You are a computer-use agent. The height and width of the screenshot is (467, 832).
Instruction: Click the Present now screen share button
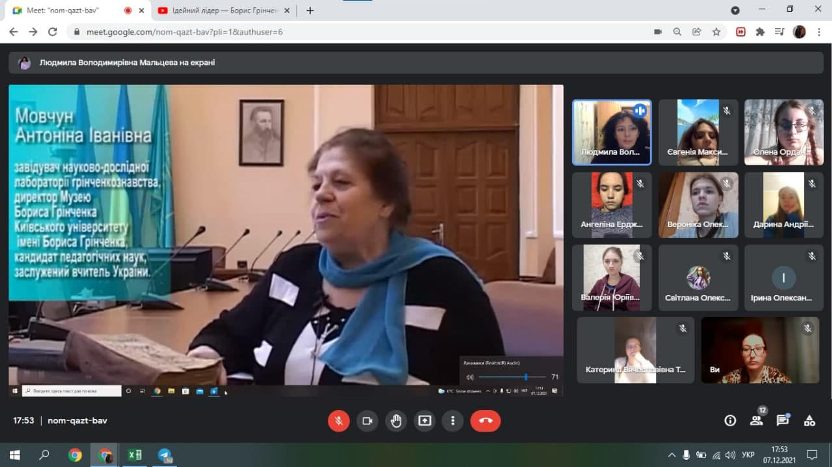[424, 421]
